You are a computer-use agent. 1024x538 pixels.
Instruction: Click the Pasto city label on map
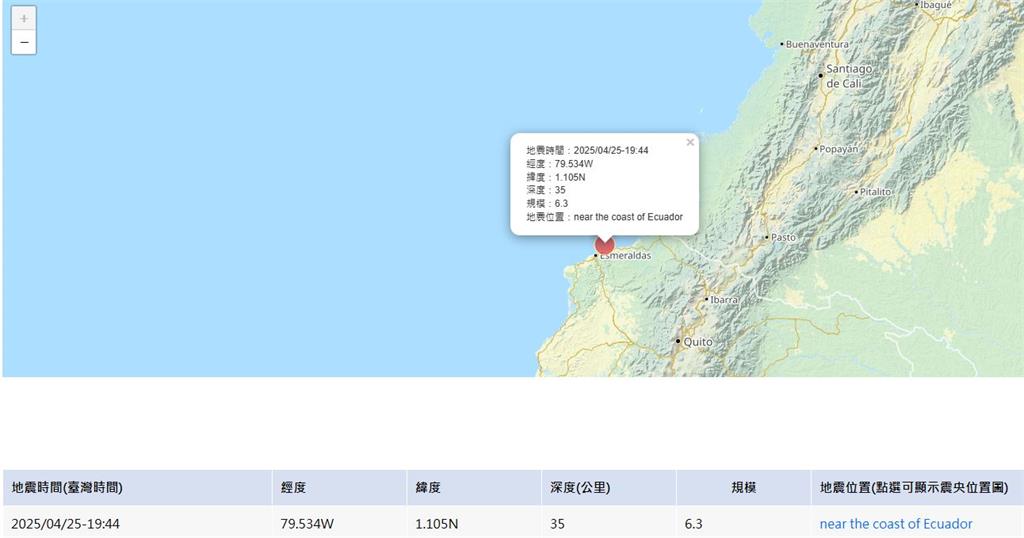pyautogui.click(x=783, y=238)
